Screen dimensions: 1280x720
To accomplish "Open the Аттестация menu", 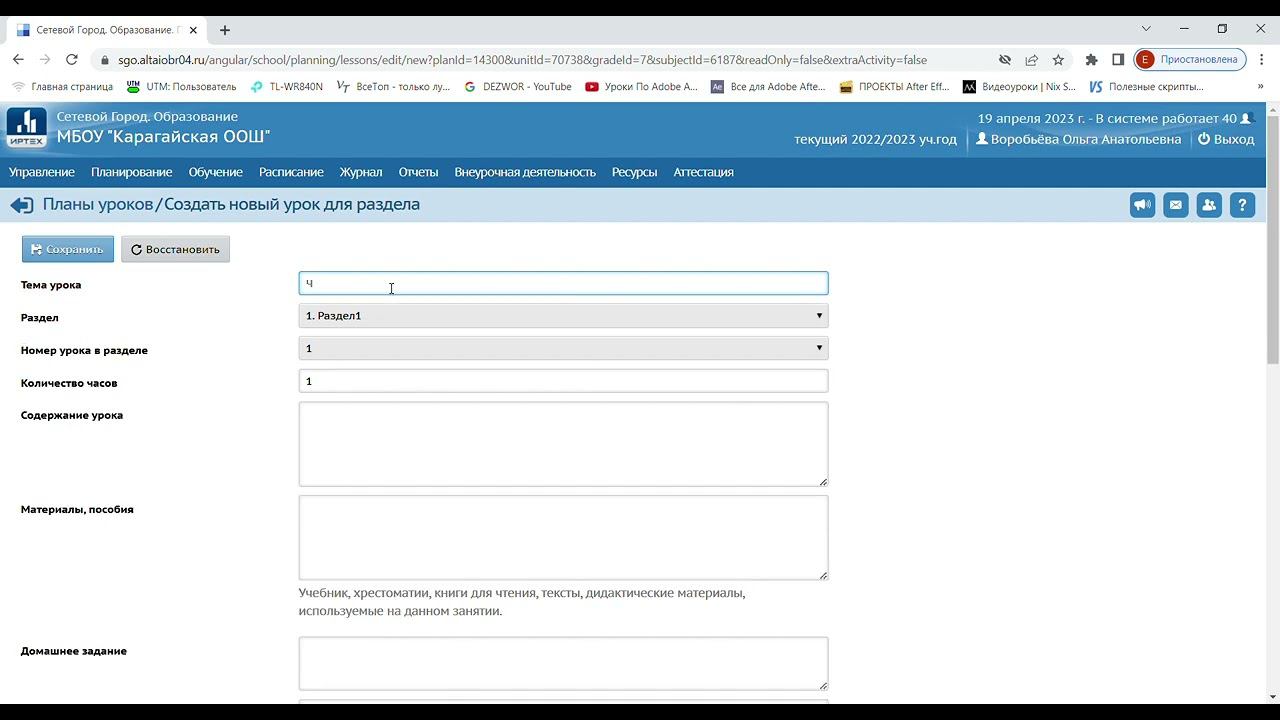I will tap(703, 172).
